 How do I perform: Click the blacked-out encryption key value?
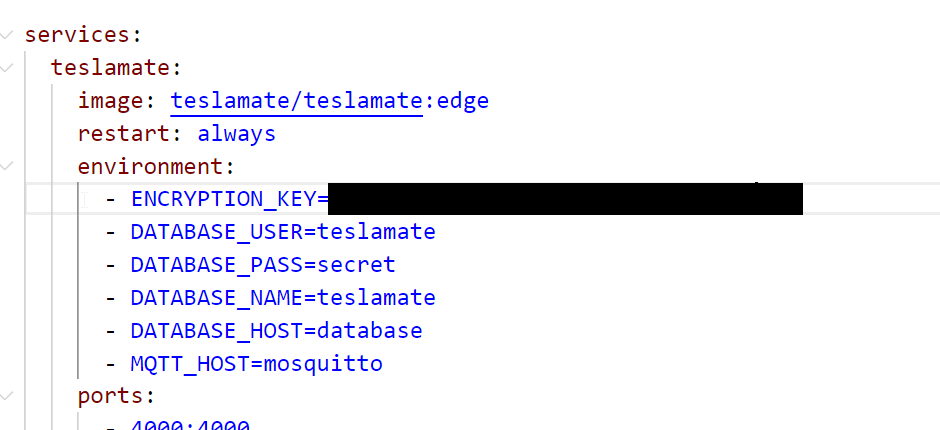click(x=565, y=199)
